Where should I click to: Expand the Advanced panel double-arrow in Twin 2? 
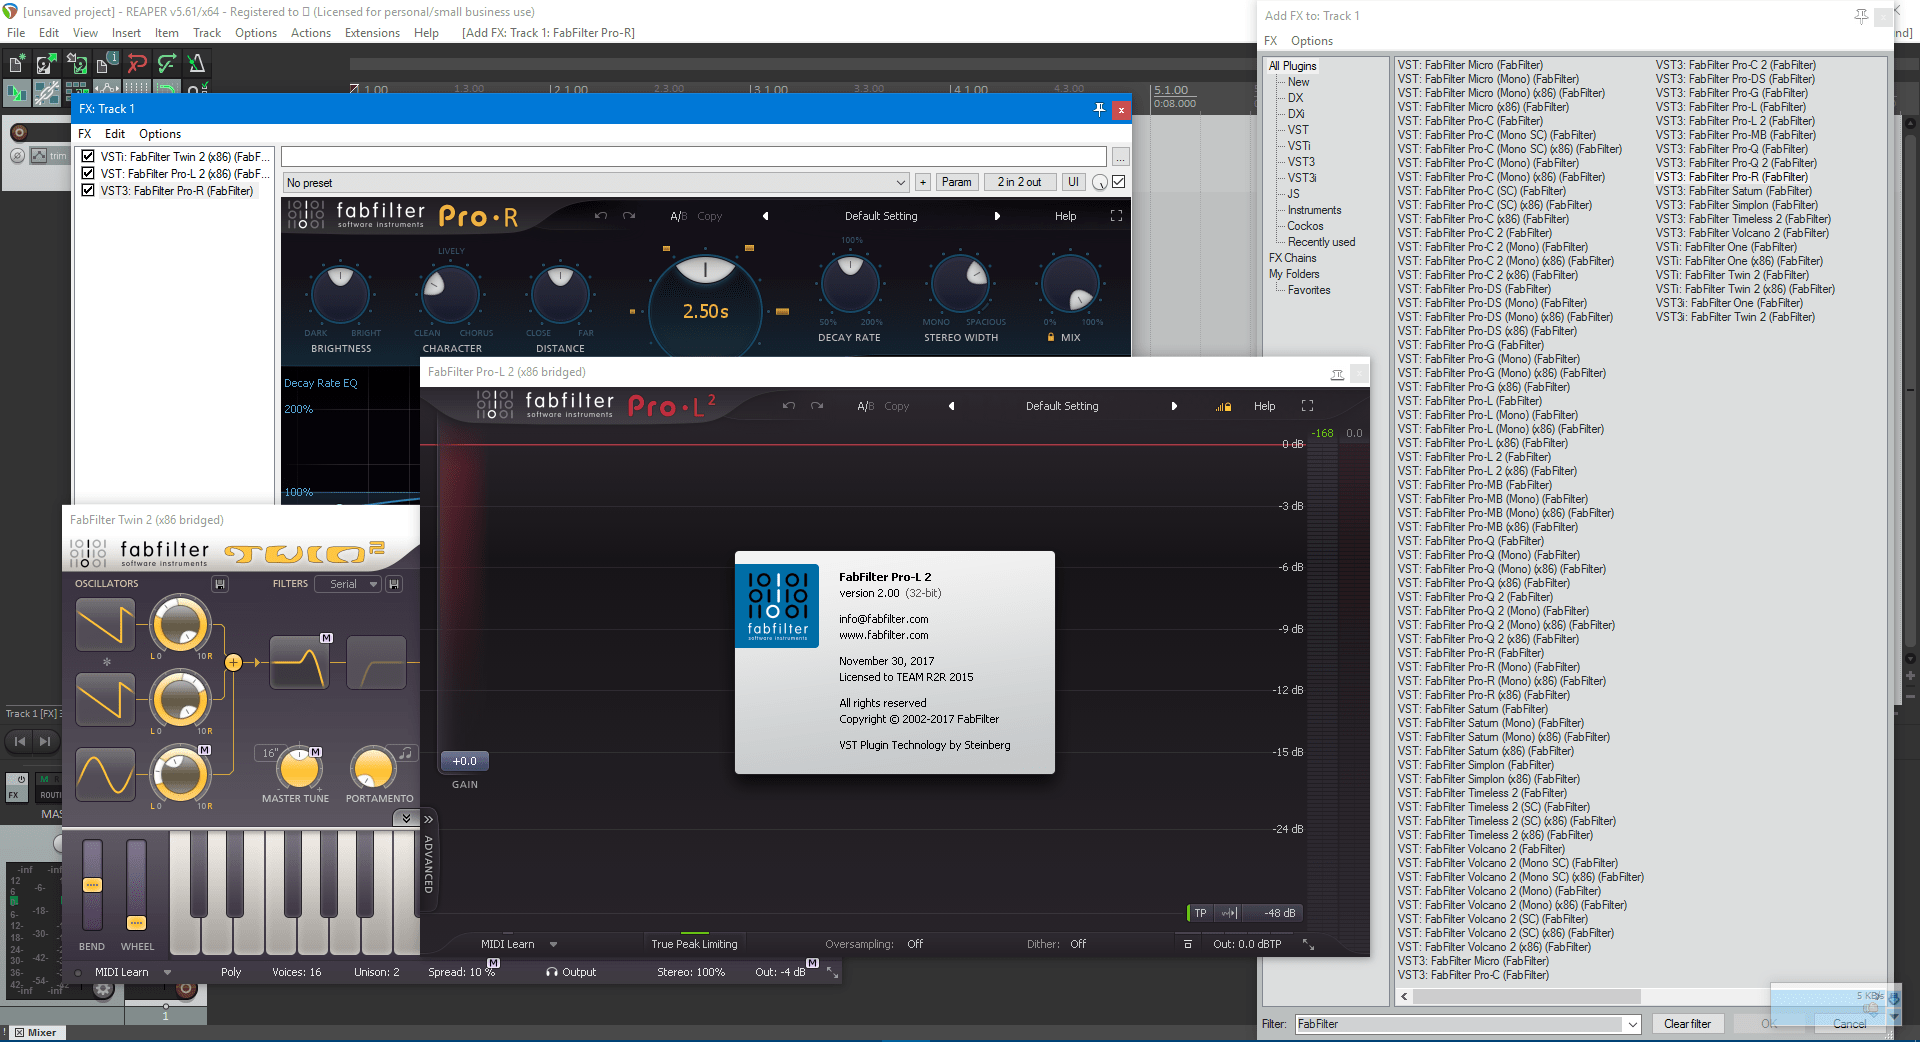pos(428,819)
